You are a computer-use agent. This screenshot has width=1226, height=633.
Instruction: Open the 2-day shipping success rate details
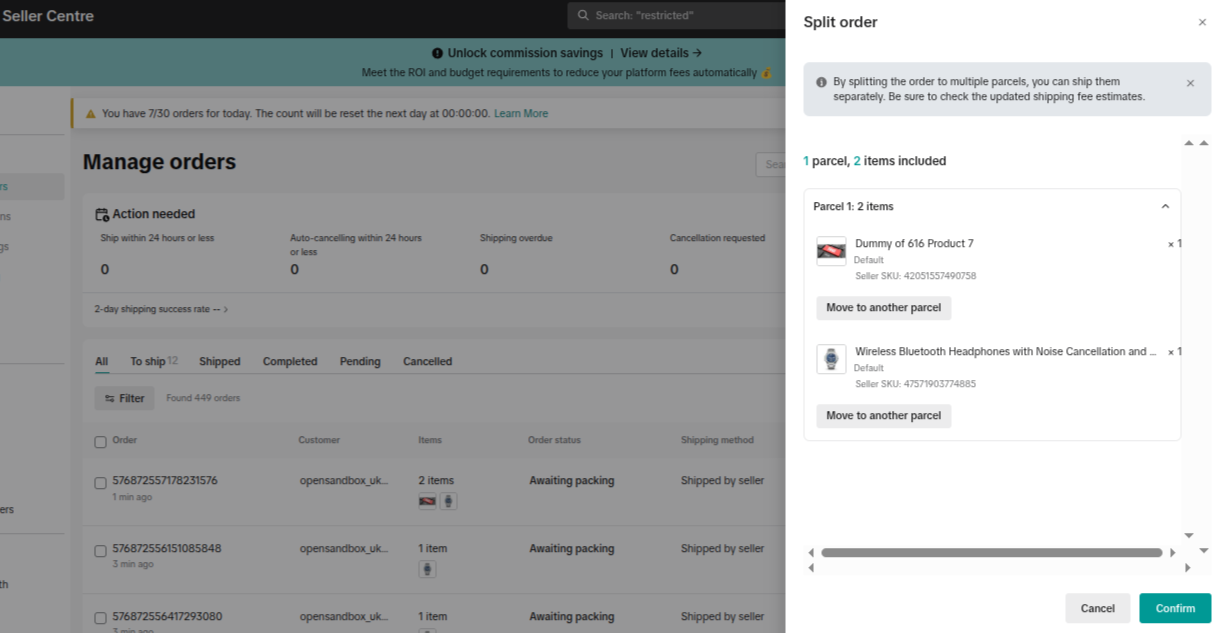pos(161,310)
